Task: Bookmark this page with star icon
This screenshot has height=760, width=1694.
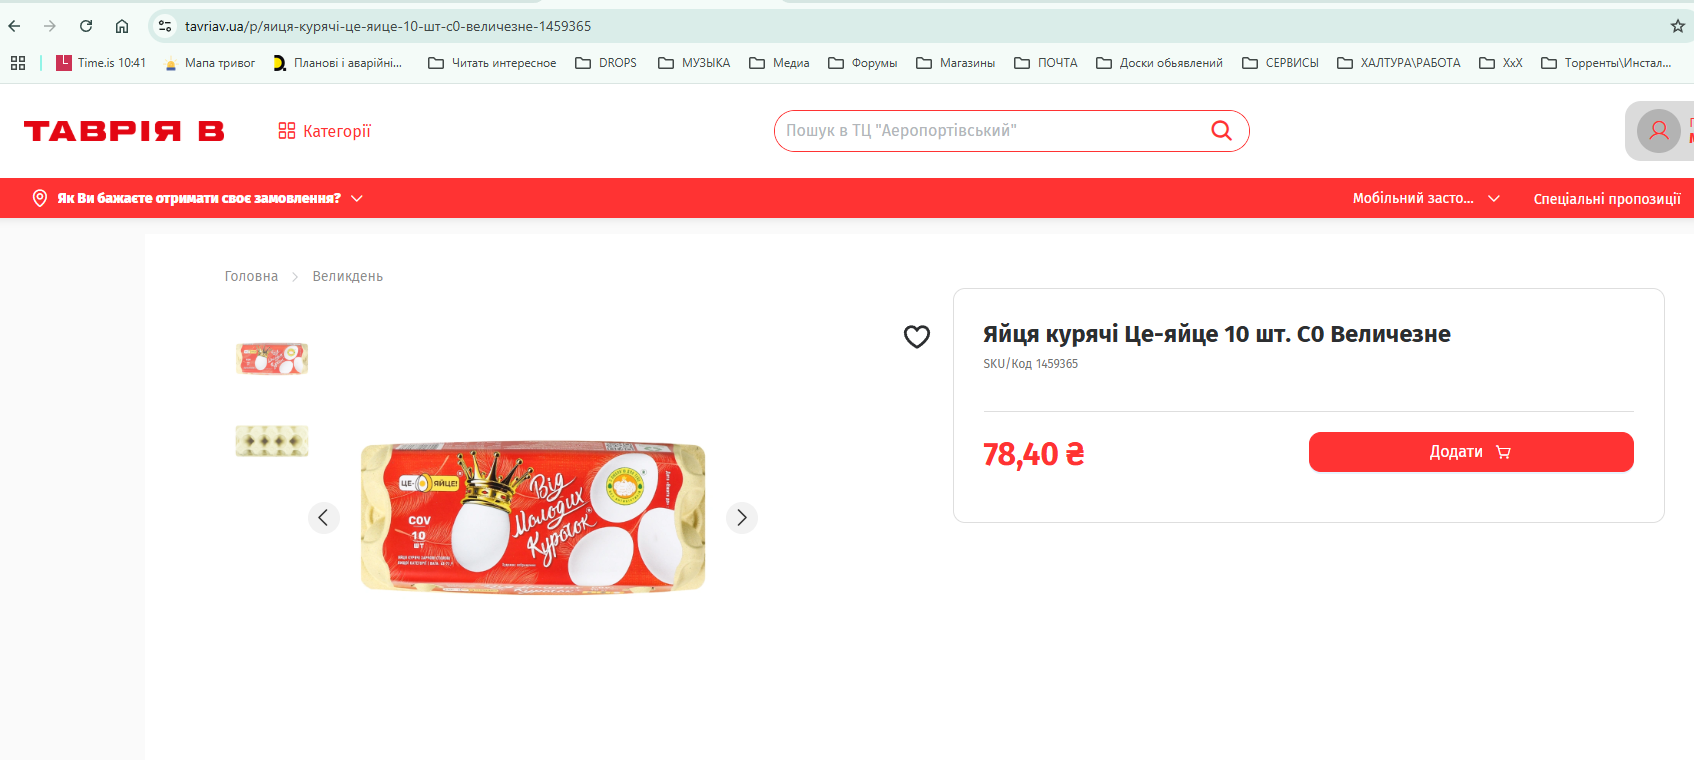Action: pos(1677,26)
